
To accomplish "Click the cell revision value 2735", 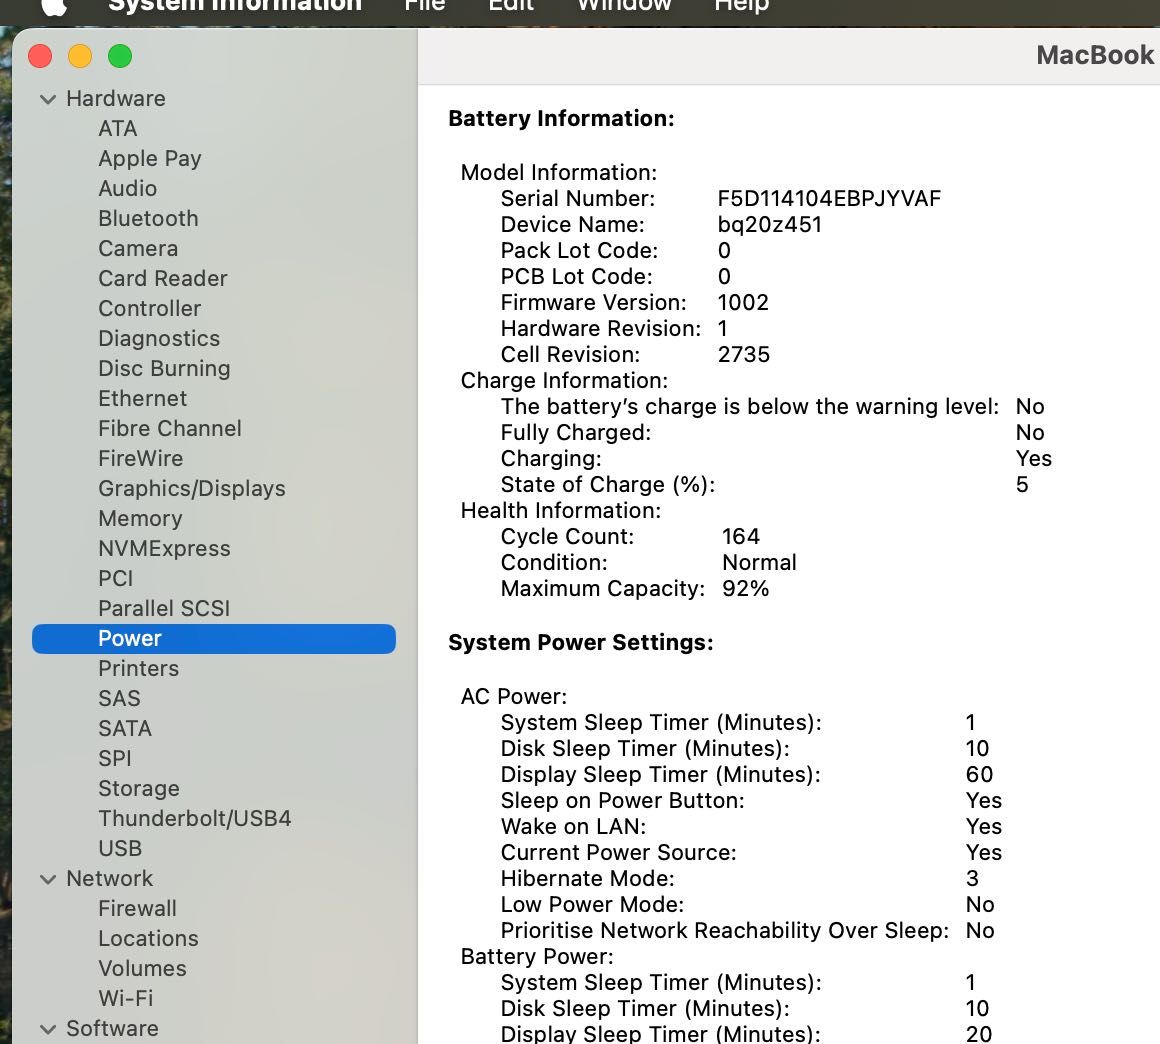I will [x=743, y=354].
